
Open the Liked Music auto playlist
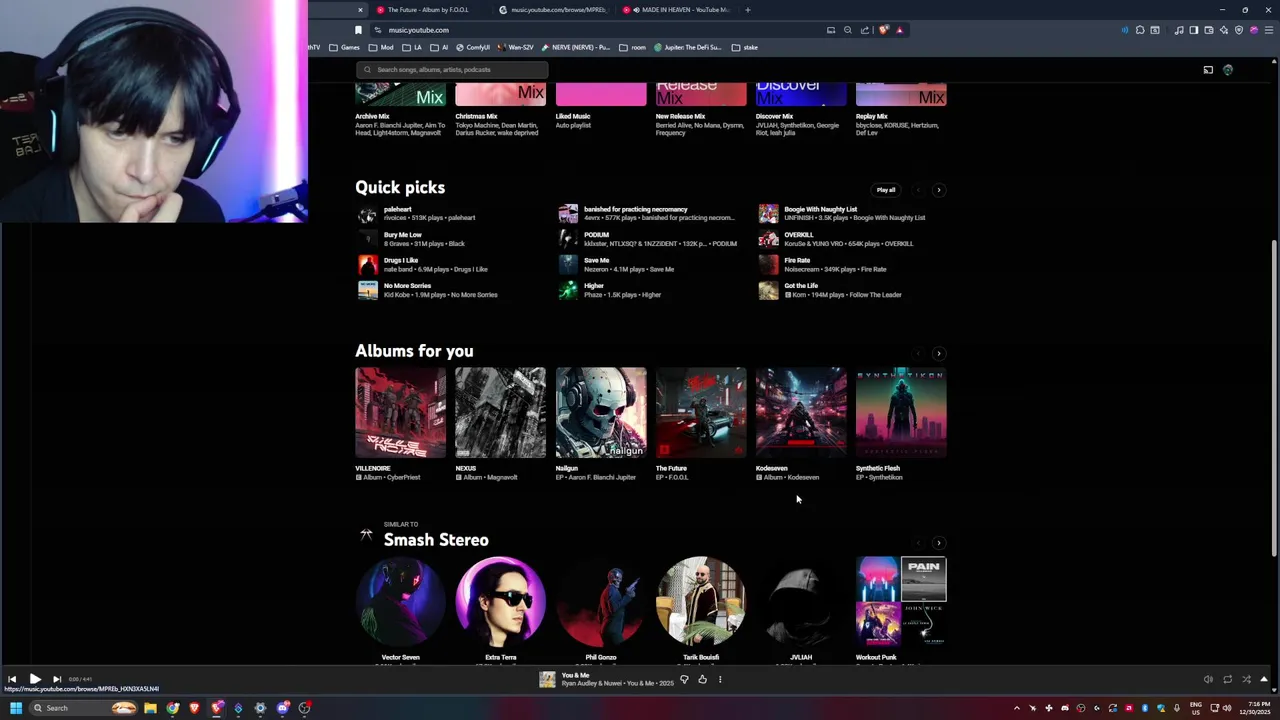click(573, 116)
